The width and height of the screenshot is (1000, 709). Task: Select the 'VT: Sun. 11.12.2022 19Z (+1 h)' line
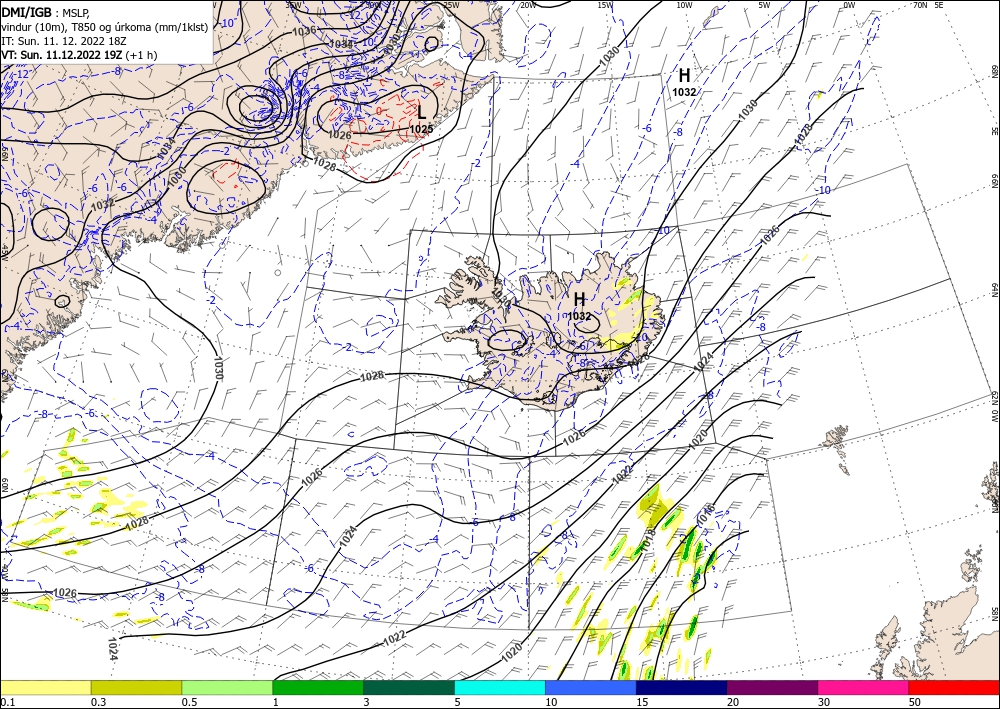click(x=81, y=55)
